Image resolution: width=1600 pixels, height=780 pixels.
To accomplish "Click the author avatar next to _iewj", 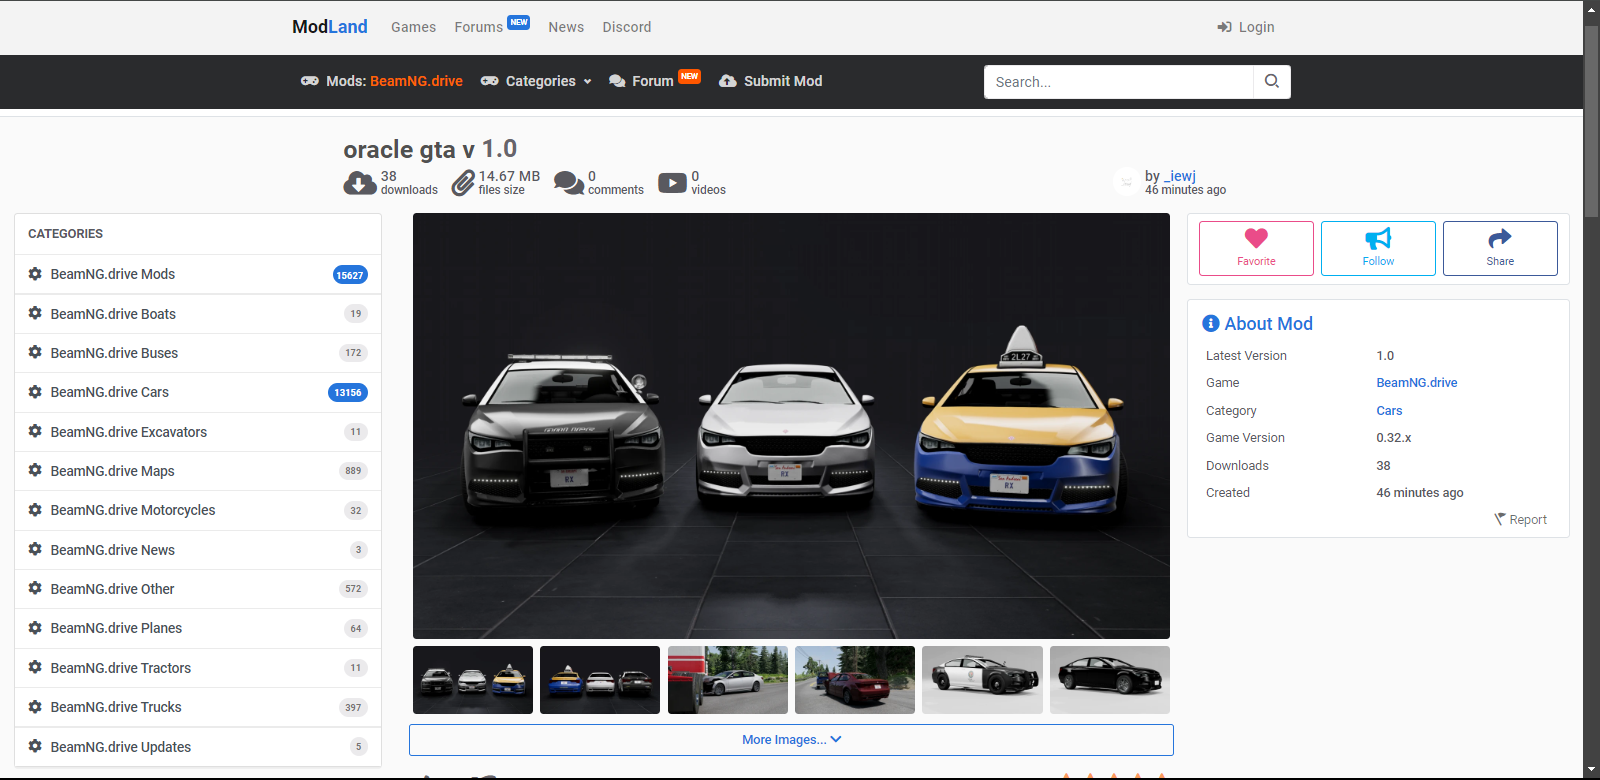I will [x=1126, y=182].
